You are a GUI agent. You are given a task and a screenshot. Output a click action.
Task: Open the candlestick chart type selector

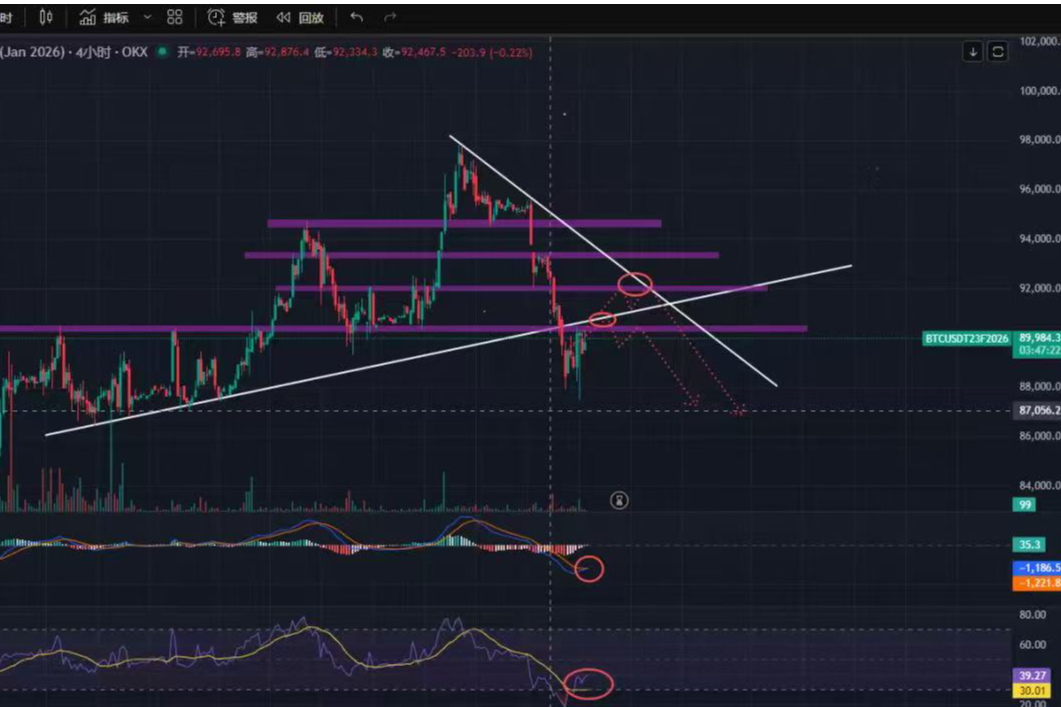pyautogui.click(x=46, y=17)
